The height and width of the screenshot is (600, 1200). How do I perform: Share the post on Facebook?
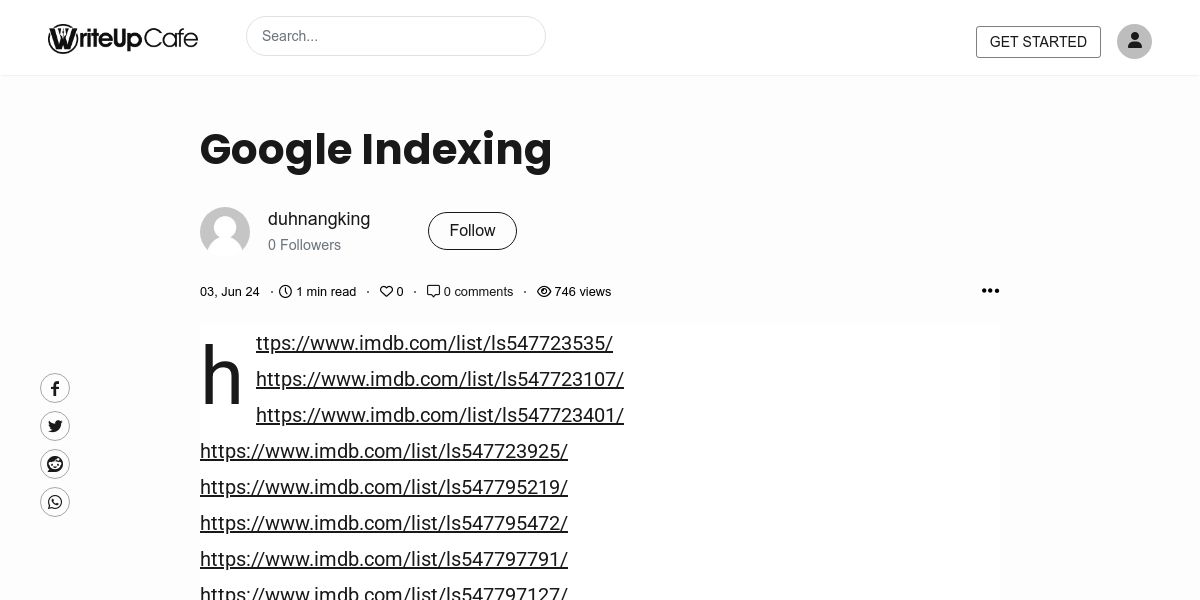55,388
